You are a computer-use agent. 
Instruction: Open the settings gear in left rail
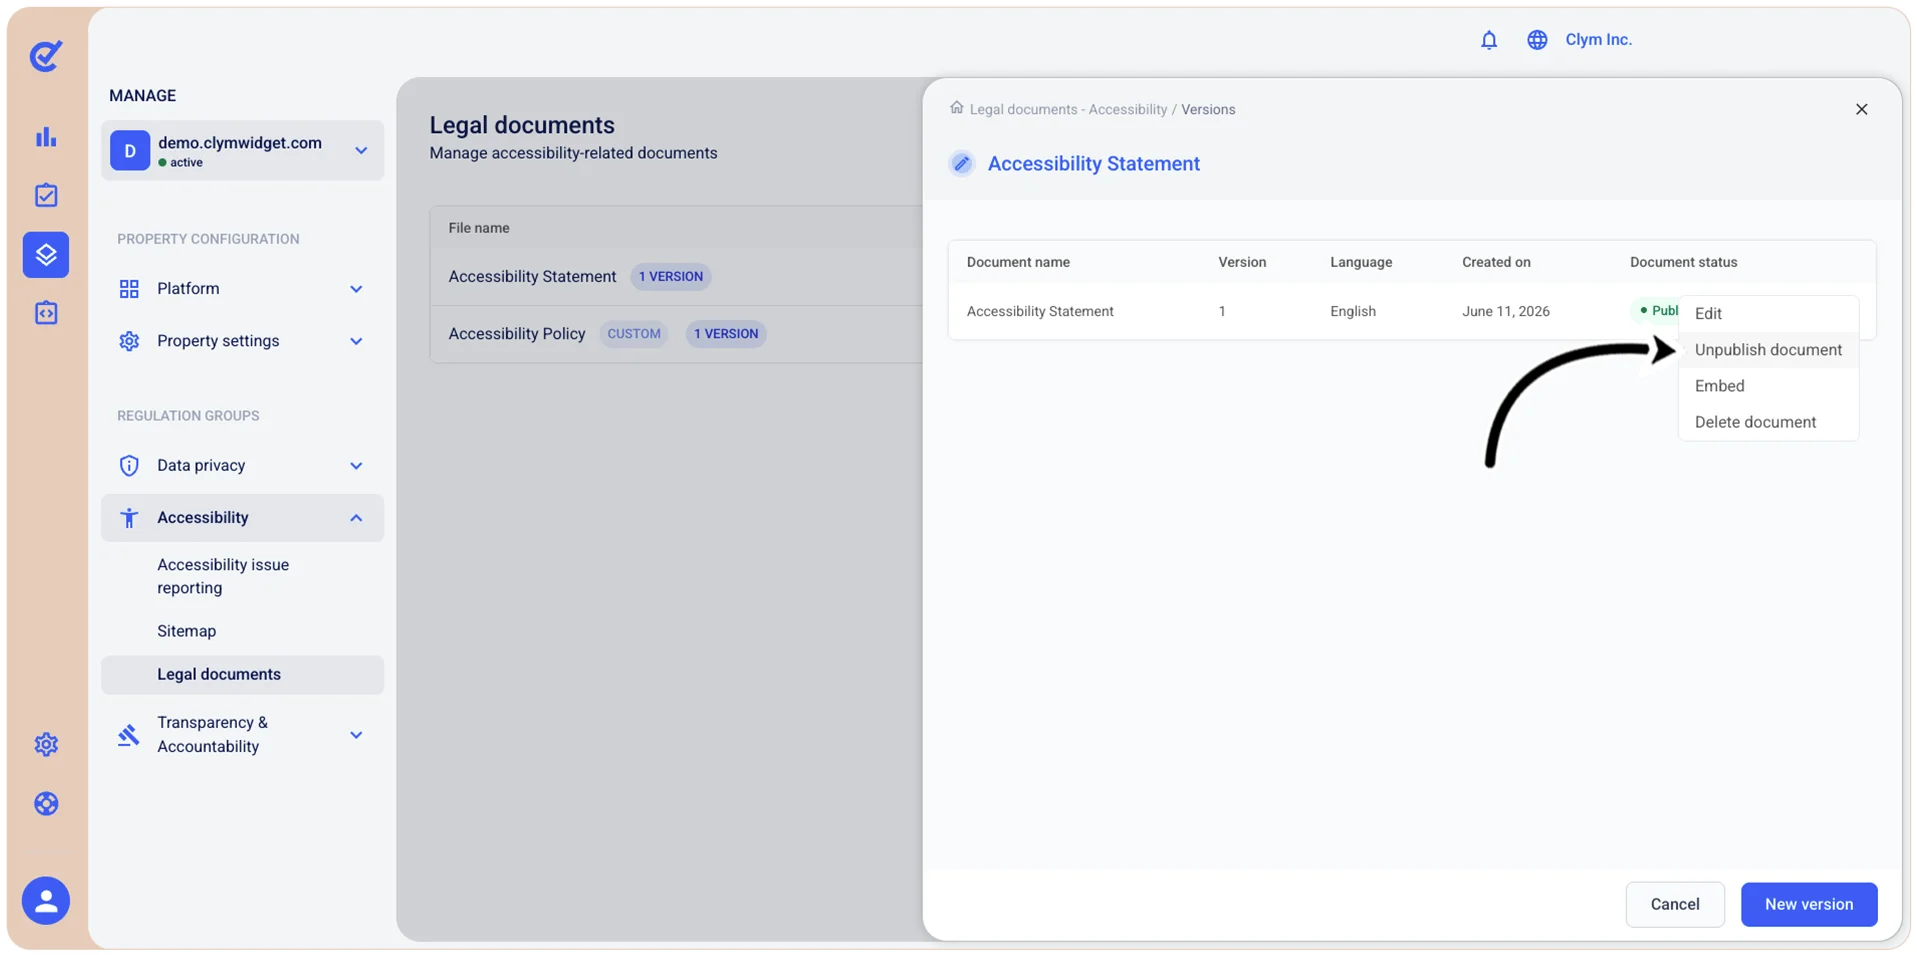(x=46, y=744)
